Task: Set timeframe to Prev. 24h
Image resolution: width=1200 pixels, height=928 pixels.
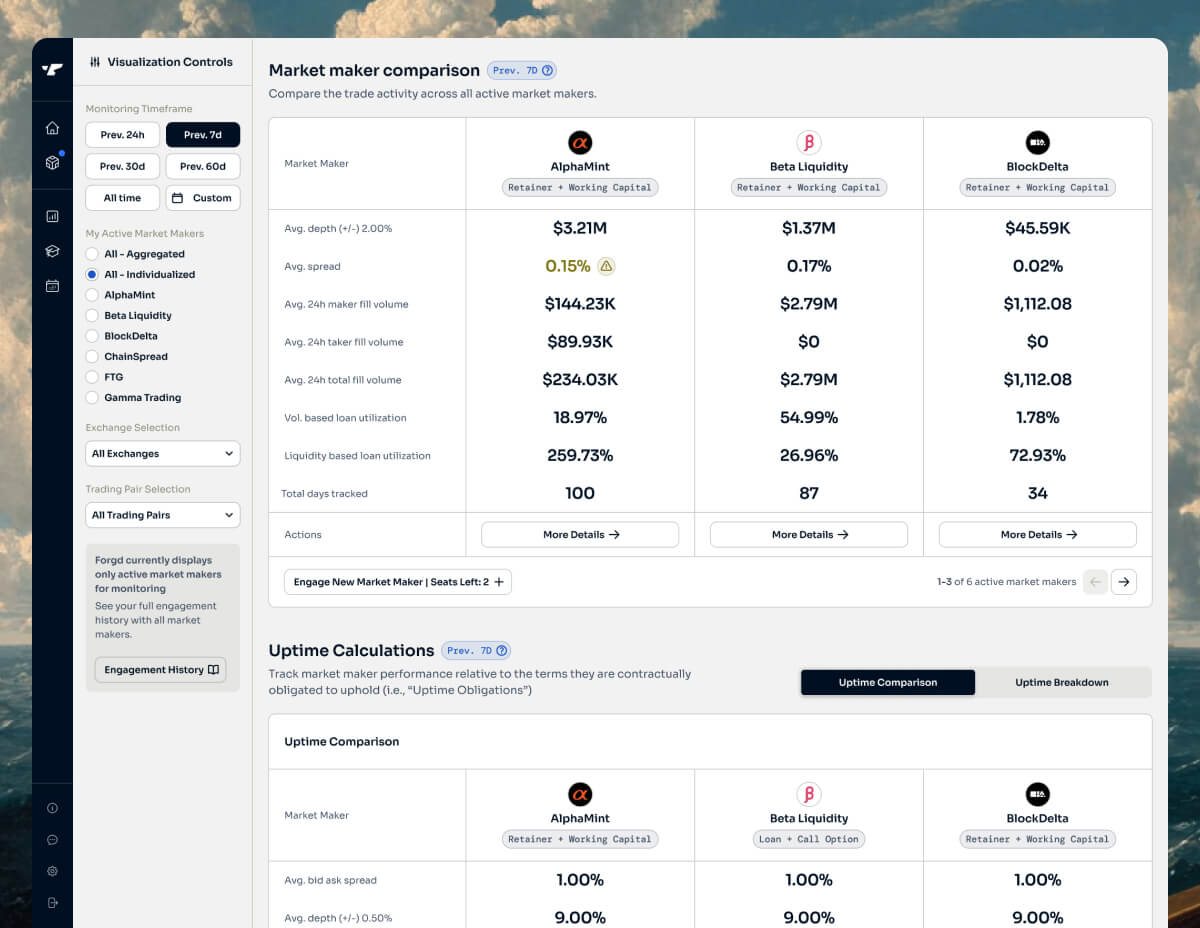Action: point(123,135)
